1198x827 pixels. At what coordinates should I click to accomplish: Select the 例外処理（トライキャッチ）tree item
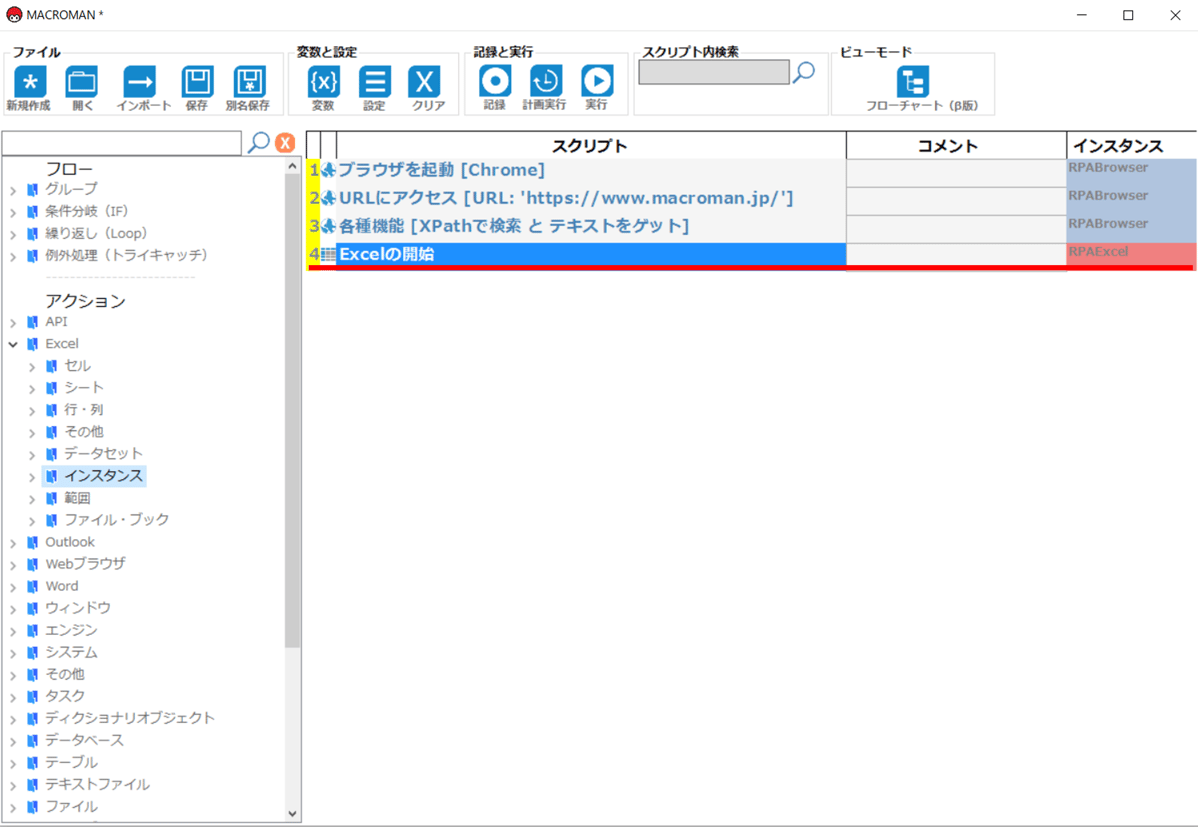tap(126, 255)
